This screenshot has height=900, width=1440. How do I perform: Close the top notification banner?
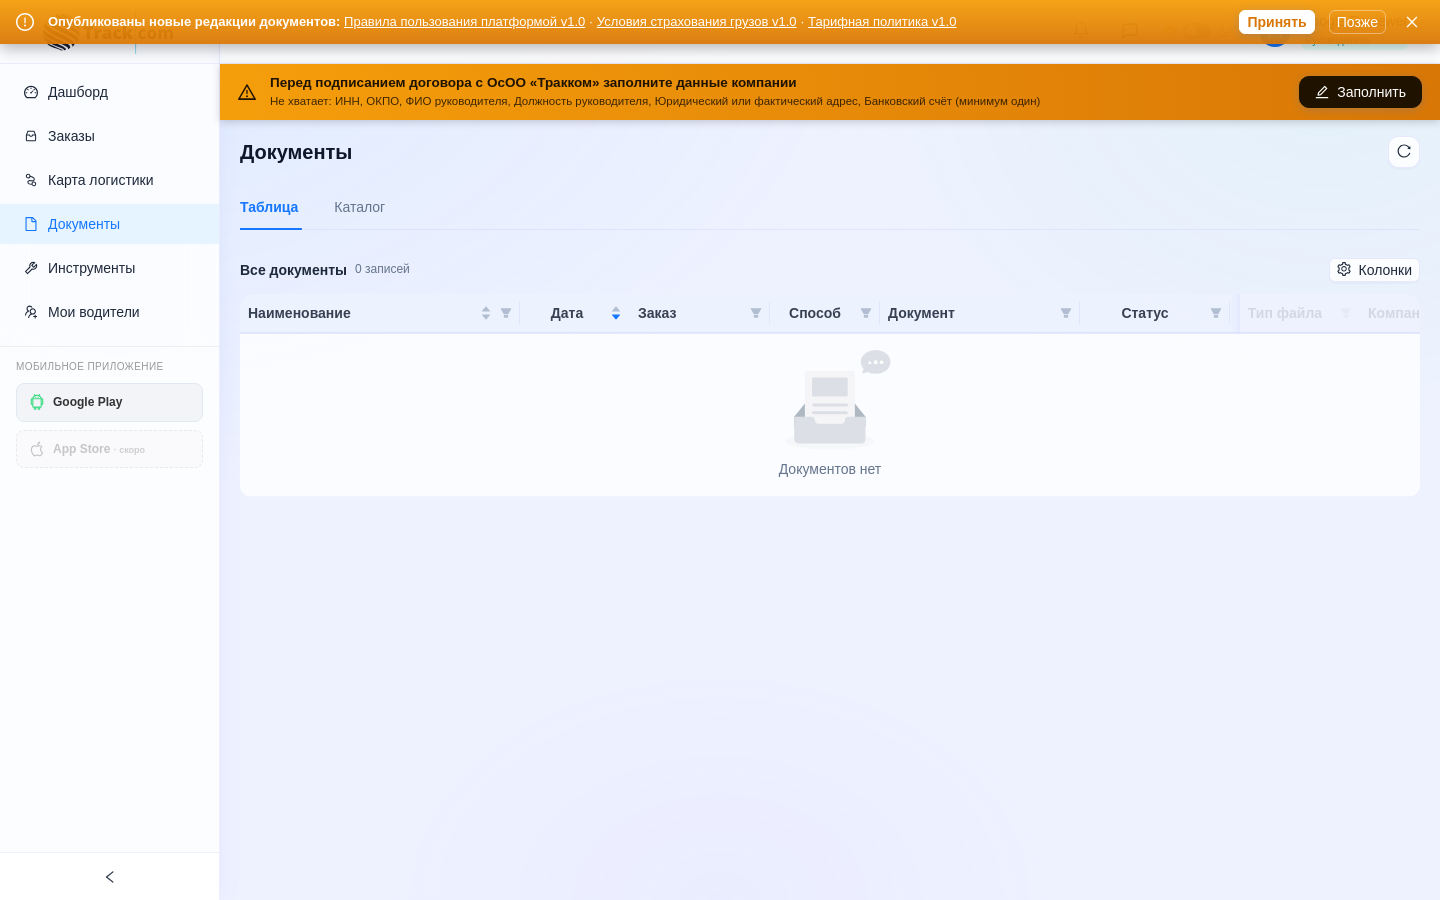click(1412, 22)
